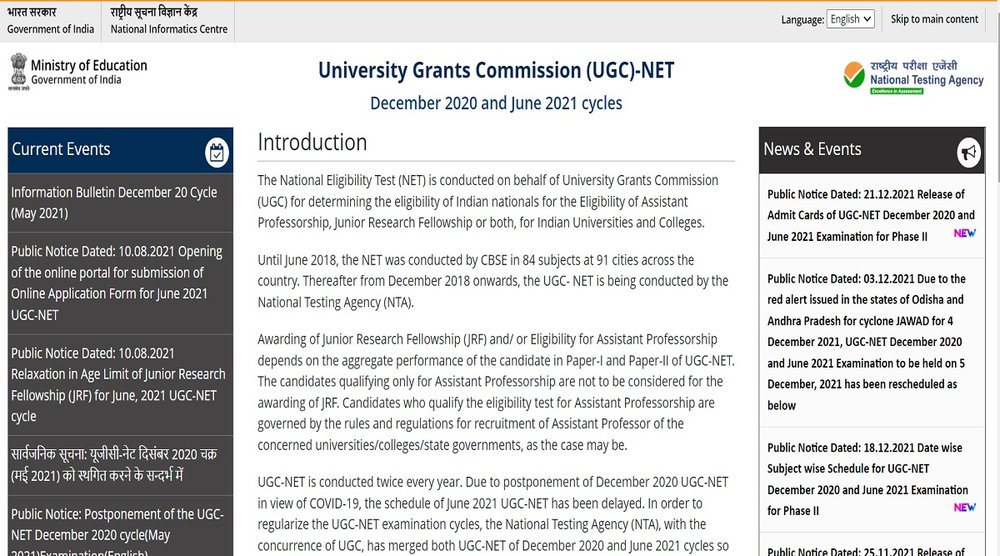The image size is (1000, 556).
Task: Click Skip to main content link
Action: pyautogui.click(x=934, y=19)
